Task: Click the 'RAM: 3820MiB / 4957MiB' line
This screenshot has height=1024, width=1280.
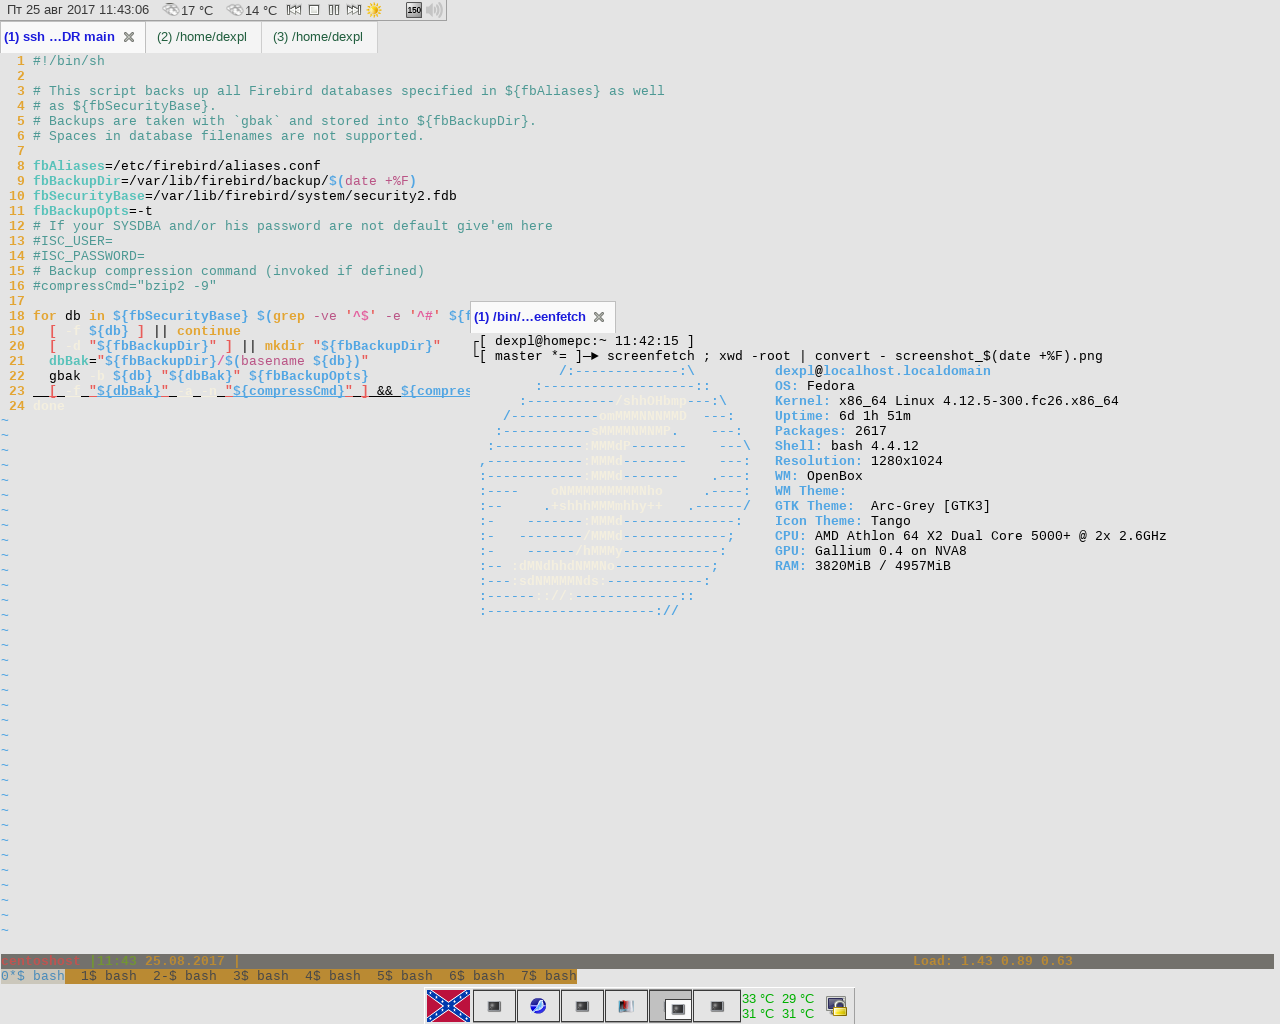Action: (x=863, y=566)
